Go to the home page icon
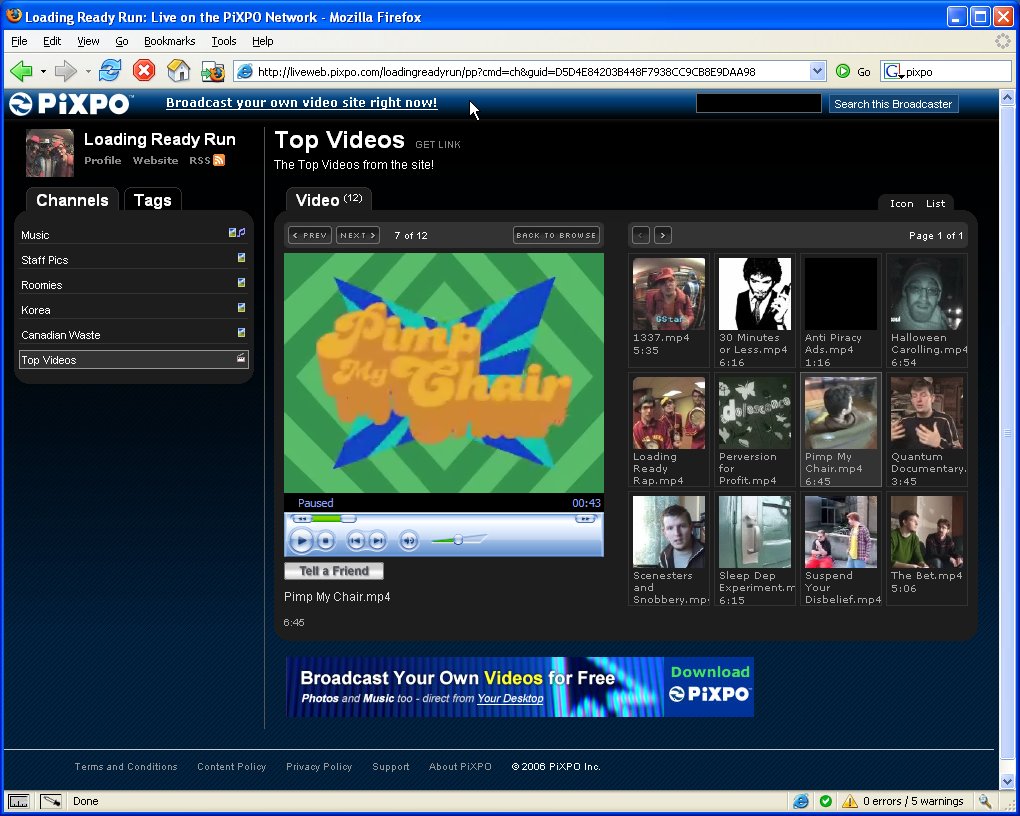Image resolution: width=1020 pixels, height=816 pixels. coord(178,70)
